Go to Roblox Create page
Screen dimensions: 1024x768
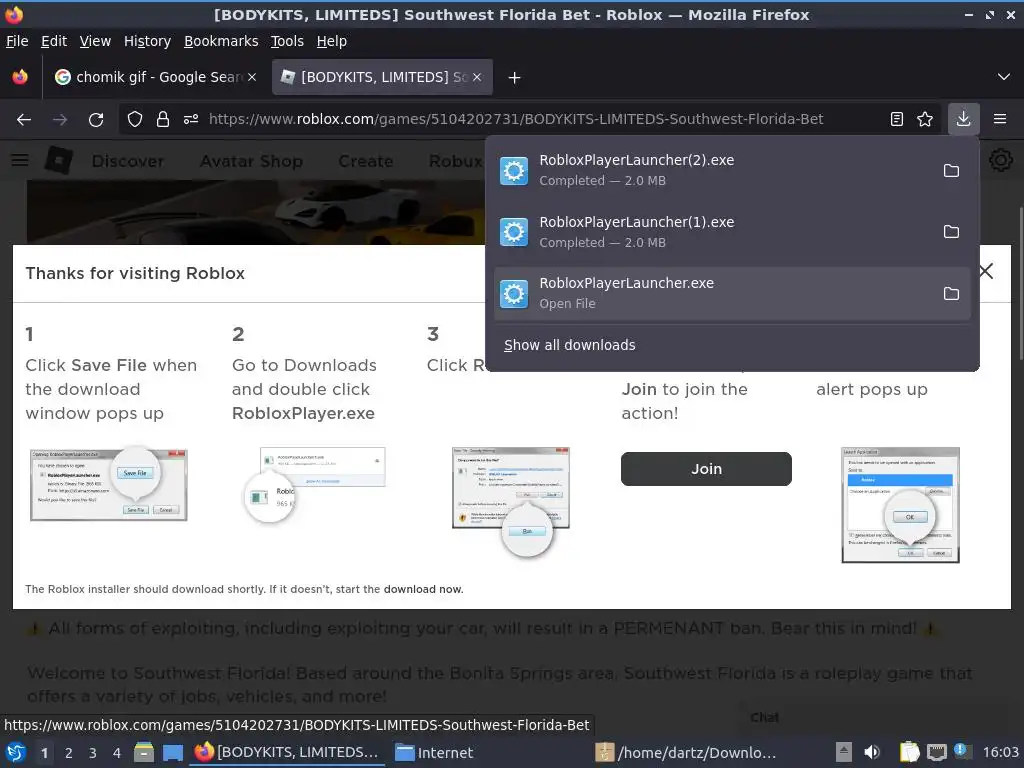[x=366, y=161]
